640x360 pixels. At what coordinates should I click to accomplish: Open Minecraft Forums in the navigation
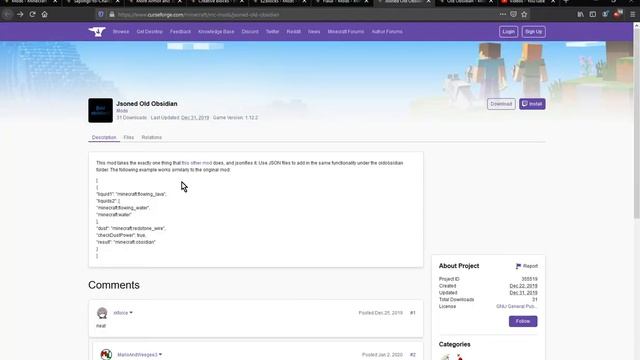tap(346, 31)
